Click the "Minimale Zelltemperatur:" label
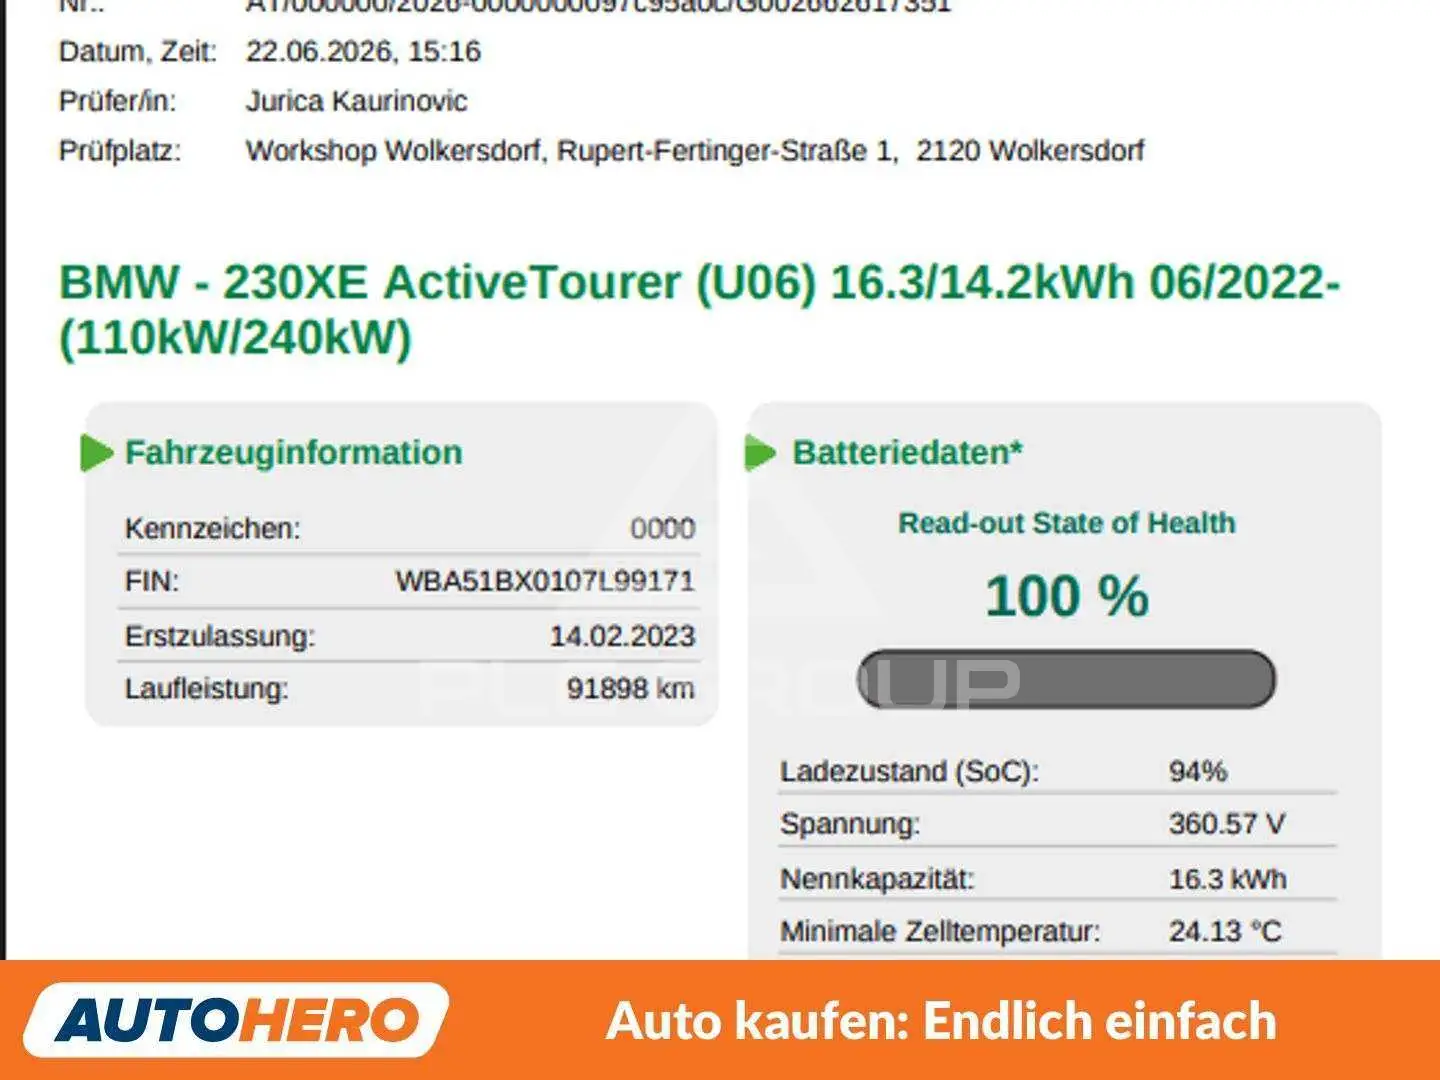1440x1080 pixels. [940, 931]
